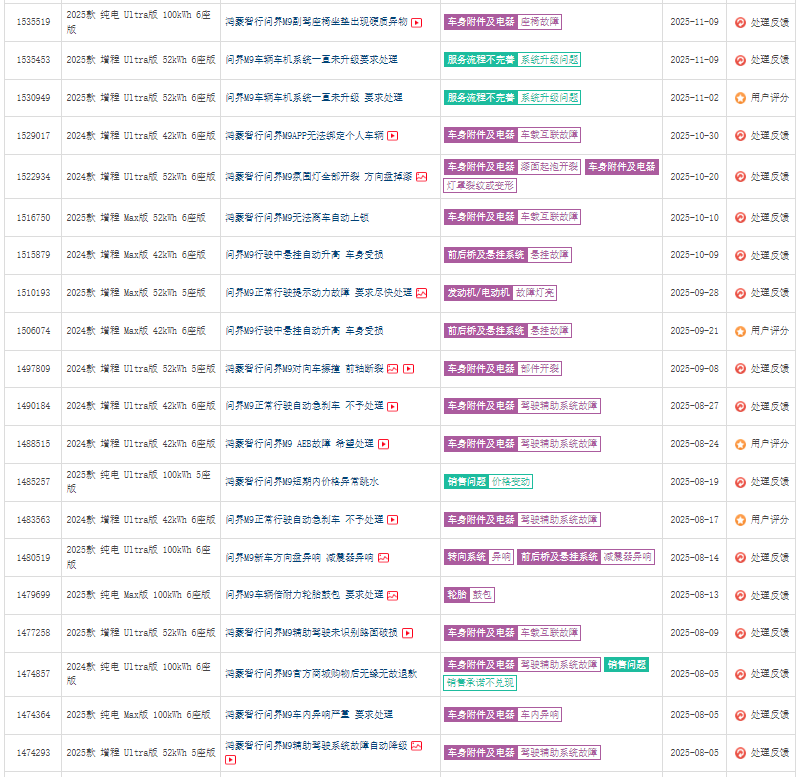Click the 漆面起泡开裂 tag
799x777 pixels.
coord(549,167)
